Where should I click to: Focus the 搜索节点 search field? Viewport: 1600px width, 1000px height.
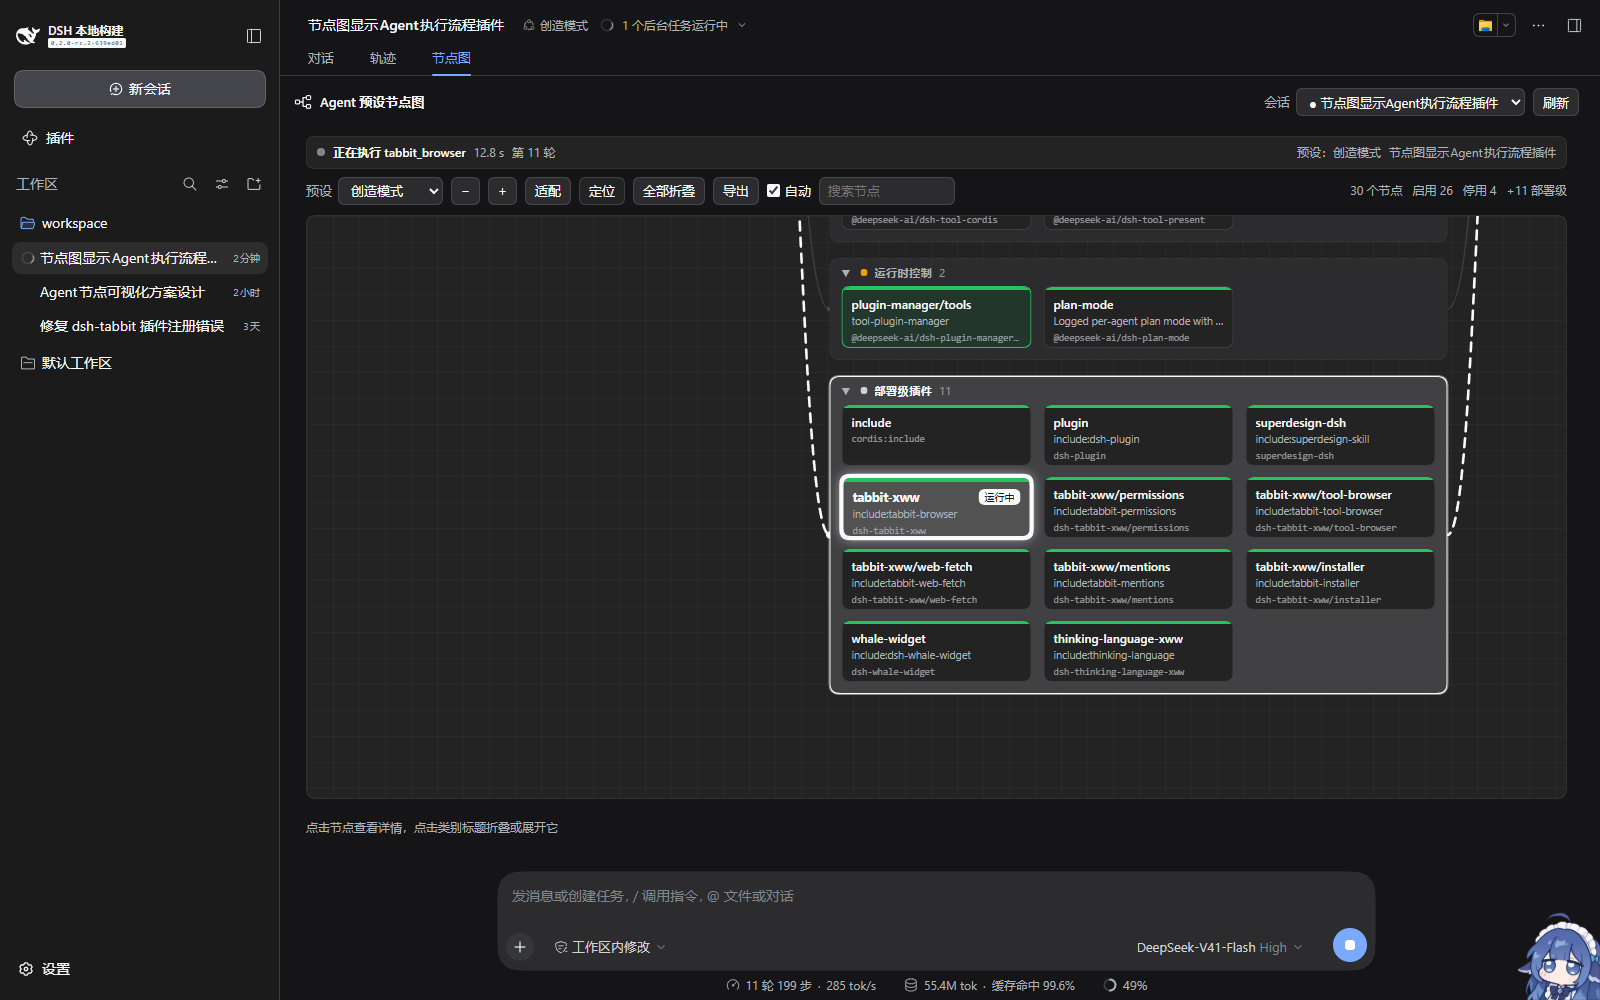(886, 191)
